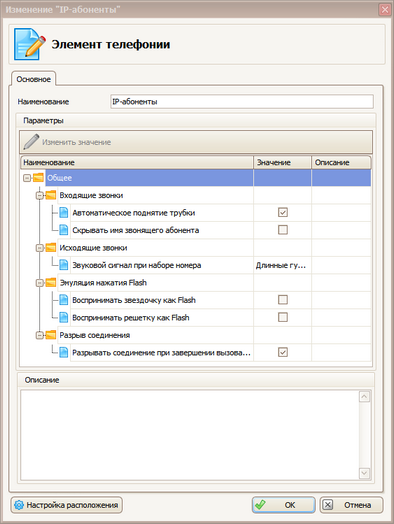The width and height of the screenshot is (394, 524).
Task: Enable Воспринимать звездочку как Flash checkbox
Action: (283, 299)
